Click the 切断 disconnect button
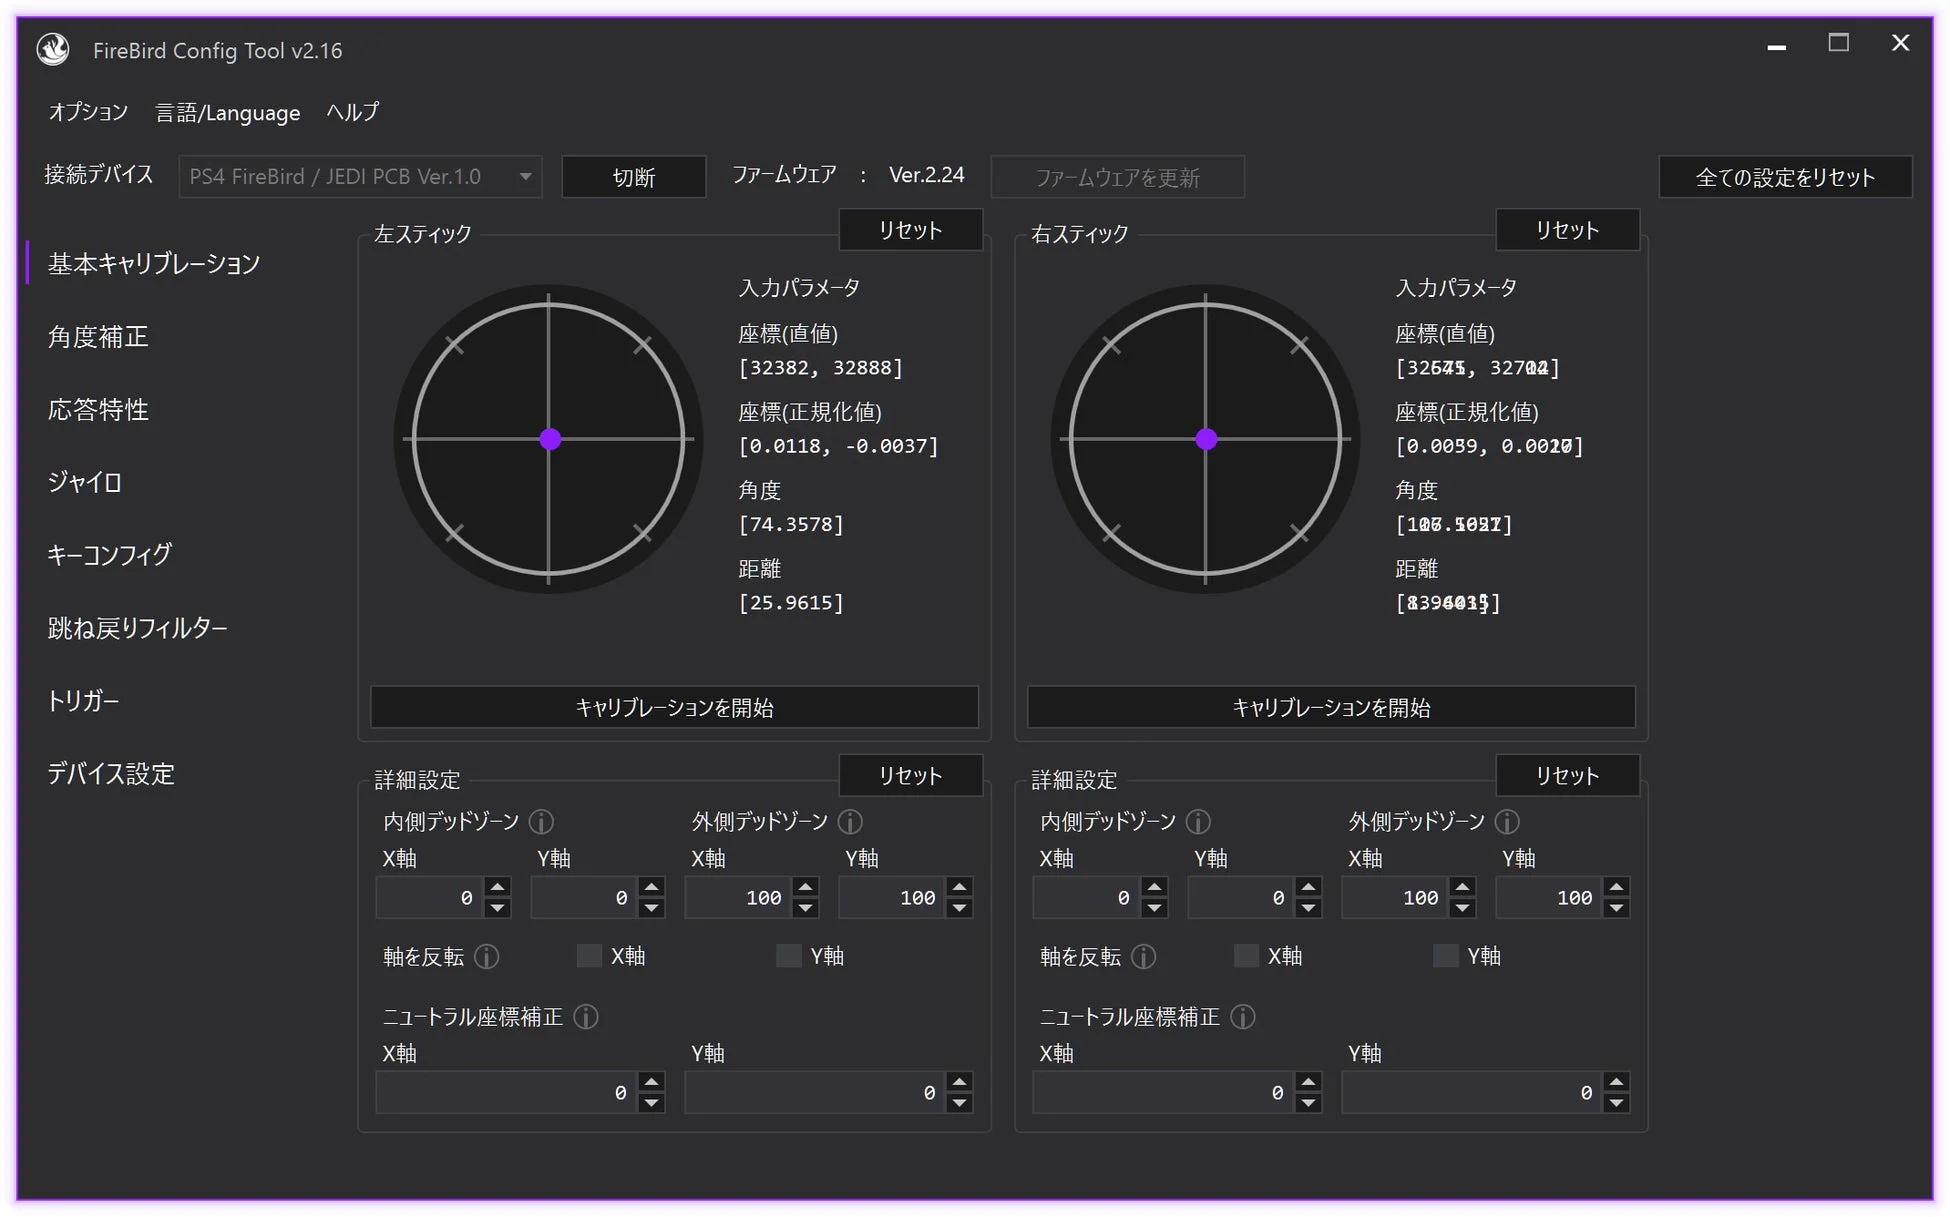The width and height of the screenshot is (1950, 1217). [x=633, y=176]
